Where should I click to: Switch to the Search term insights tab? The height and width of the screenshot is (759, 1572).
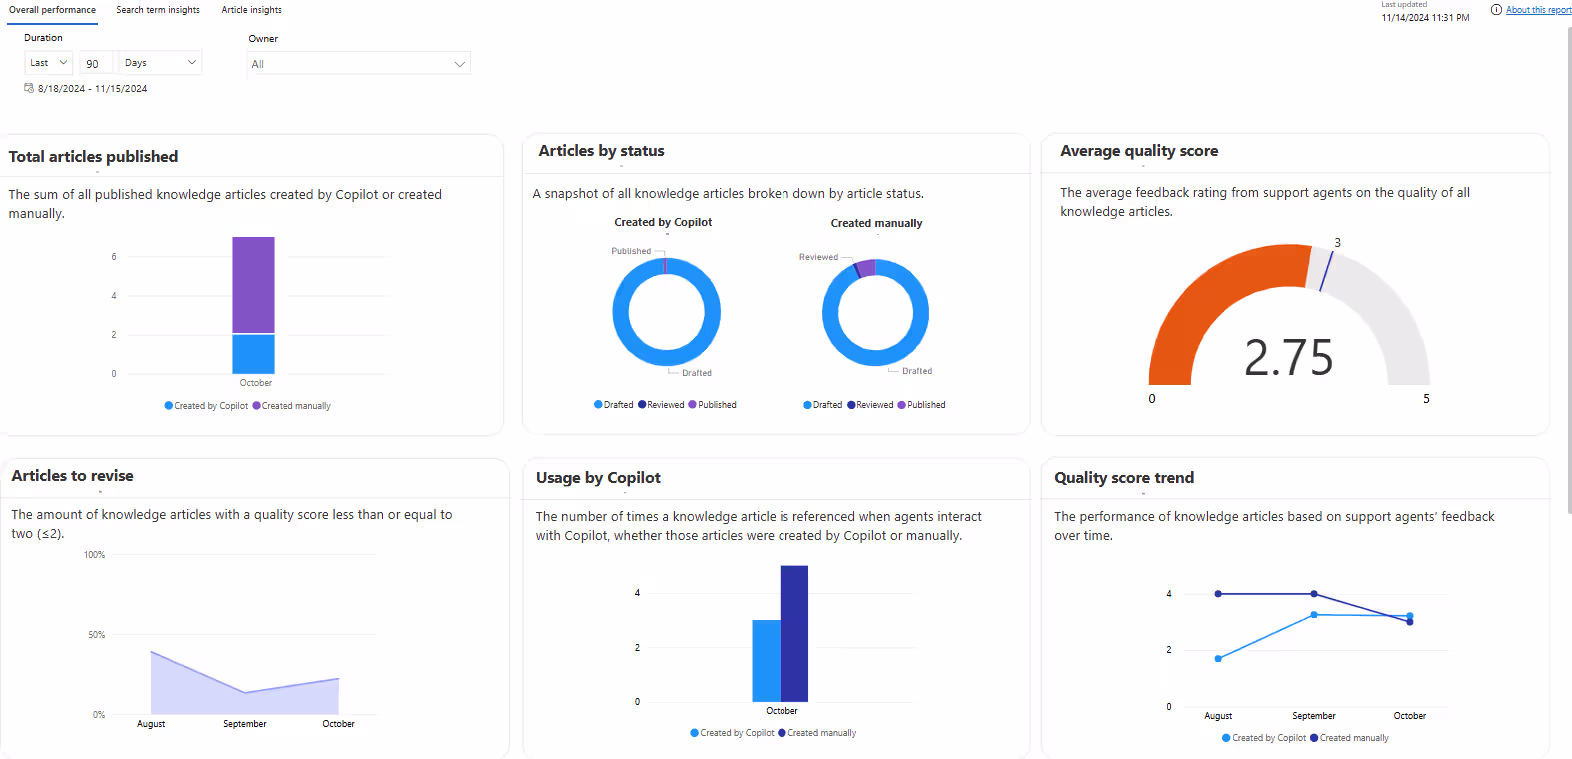[157, 10]
